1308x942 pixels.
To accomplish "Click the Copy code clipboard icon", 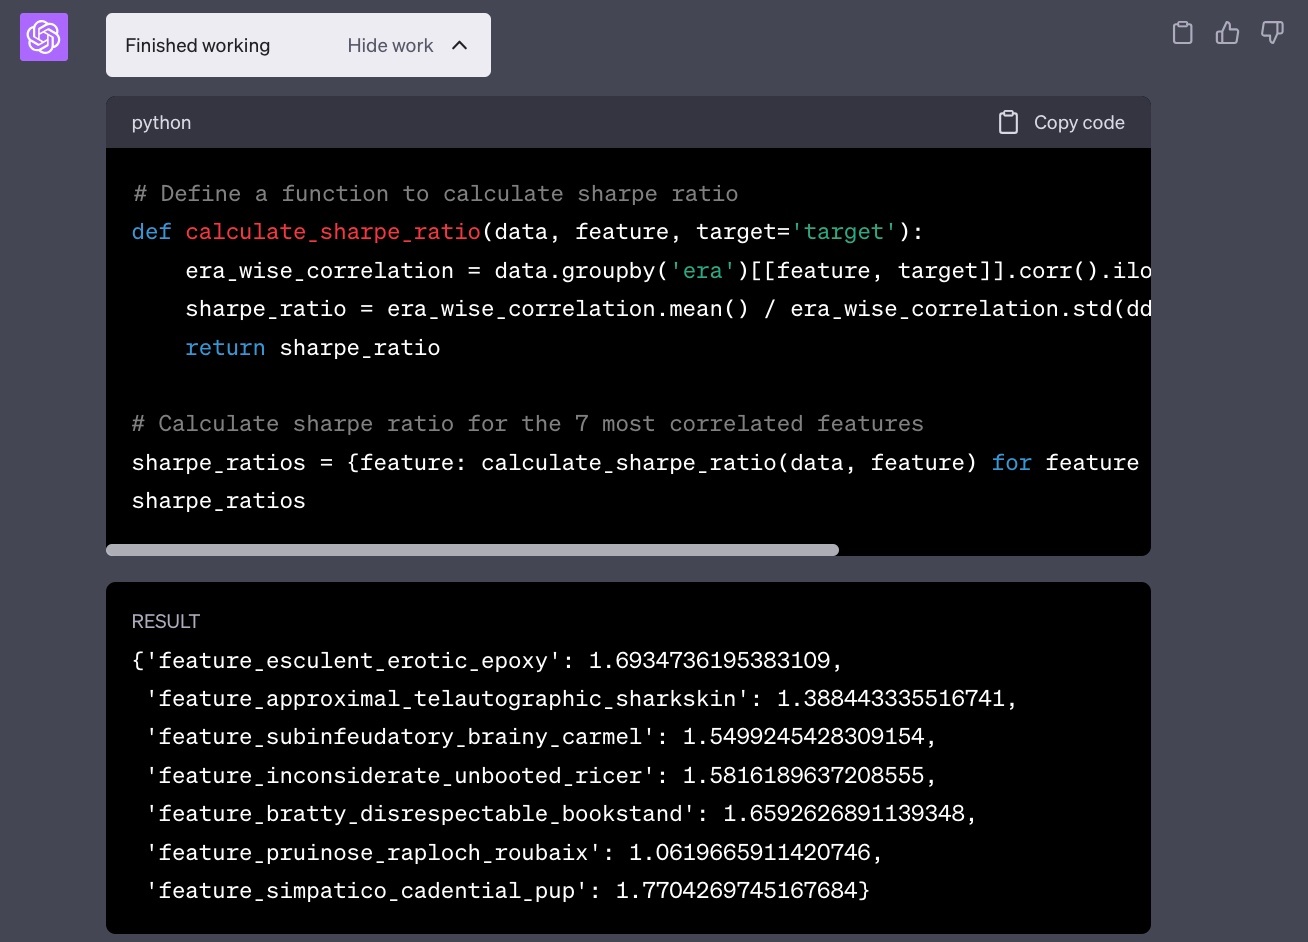I will tap(1008, 122).
